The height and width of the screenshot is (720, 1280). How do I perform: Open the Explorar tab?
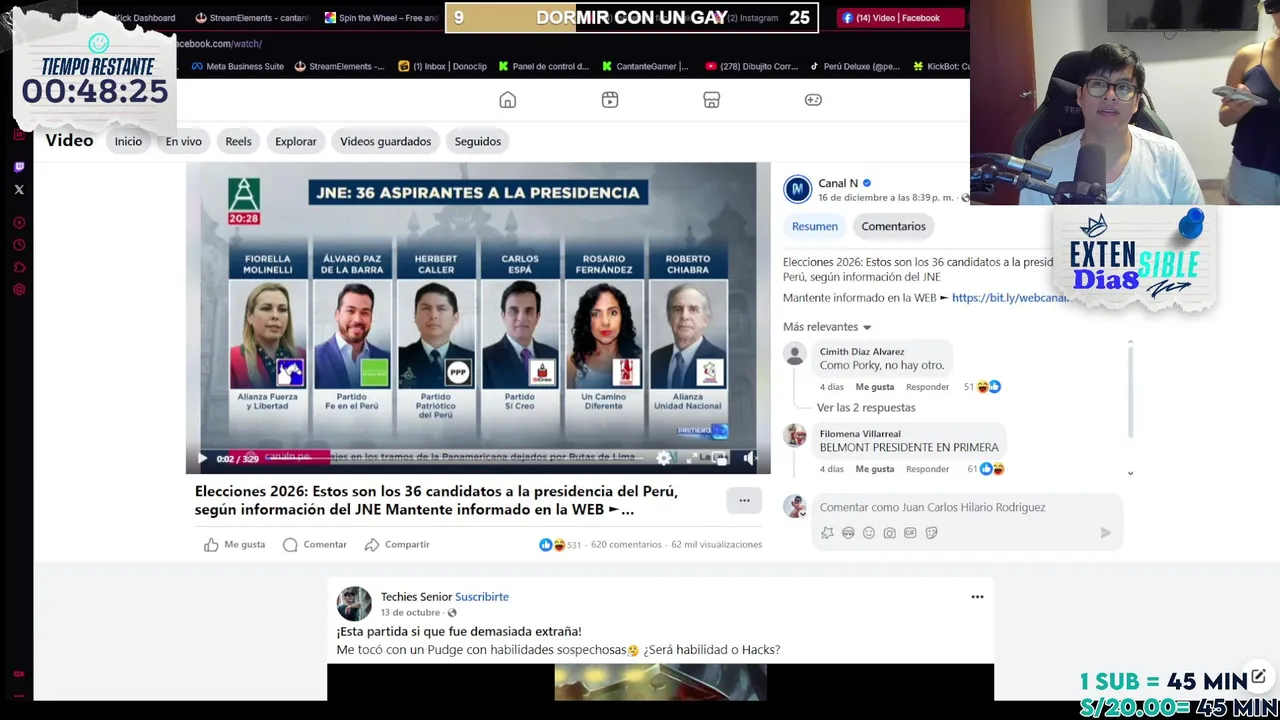click(296, 141)
